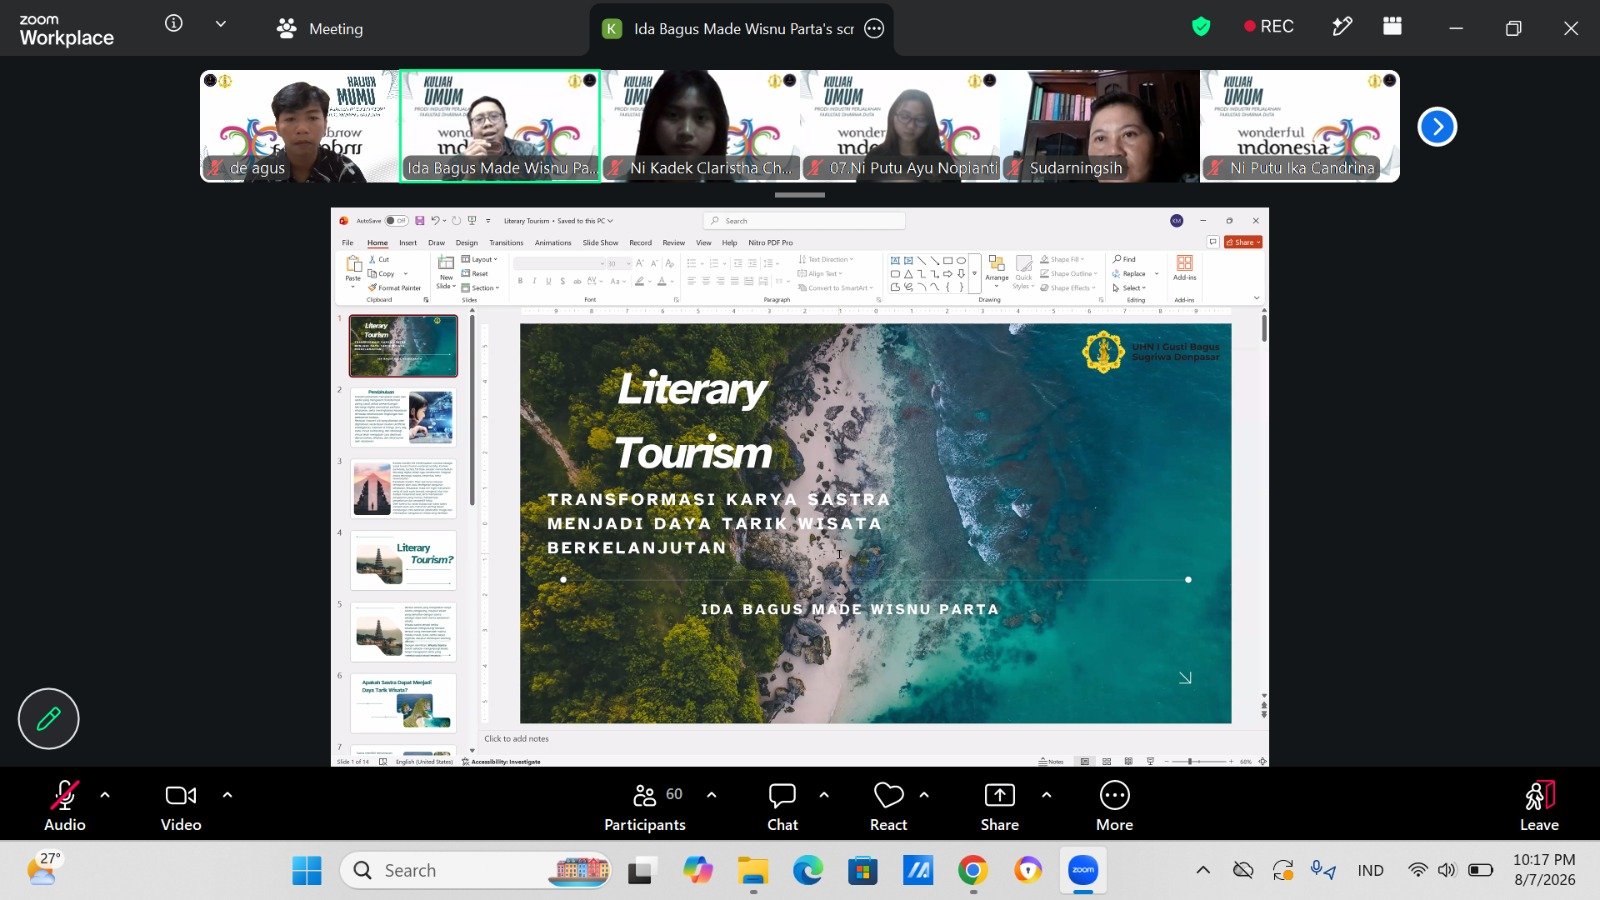Click the New Slide icon

point(446,263)
